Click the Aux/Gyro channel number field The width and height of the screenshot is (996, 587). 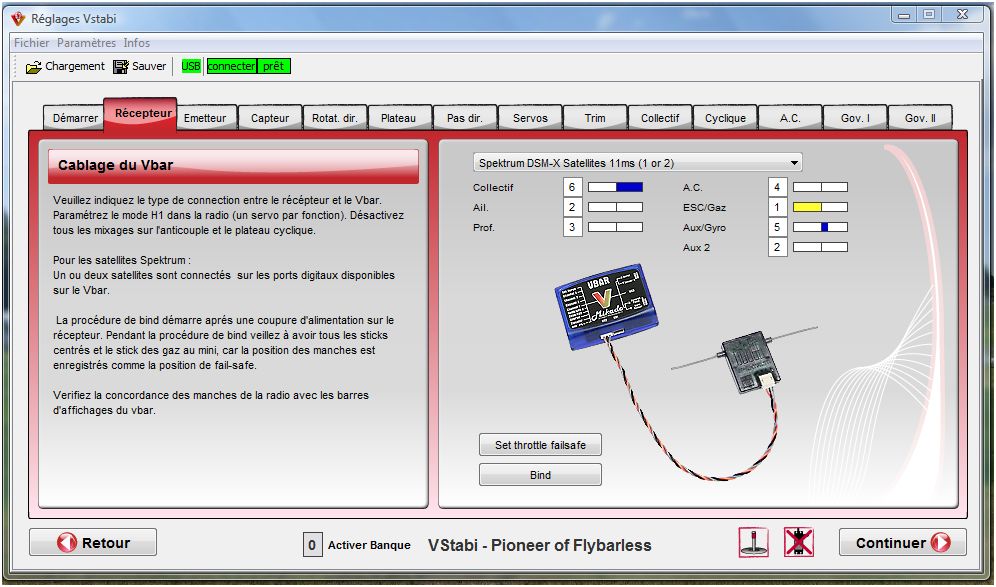coord(777,227)
